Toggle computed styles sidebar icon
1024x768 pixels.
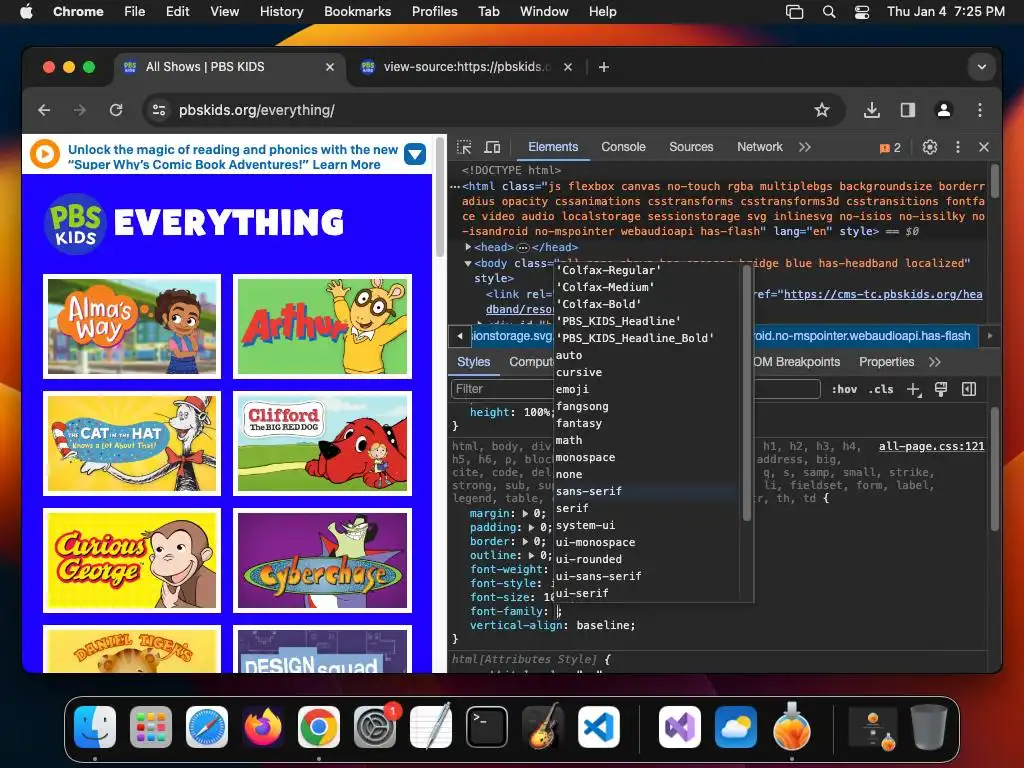point(969,389)
